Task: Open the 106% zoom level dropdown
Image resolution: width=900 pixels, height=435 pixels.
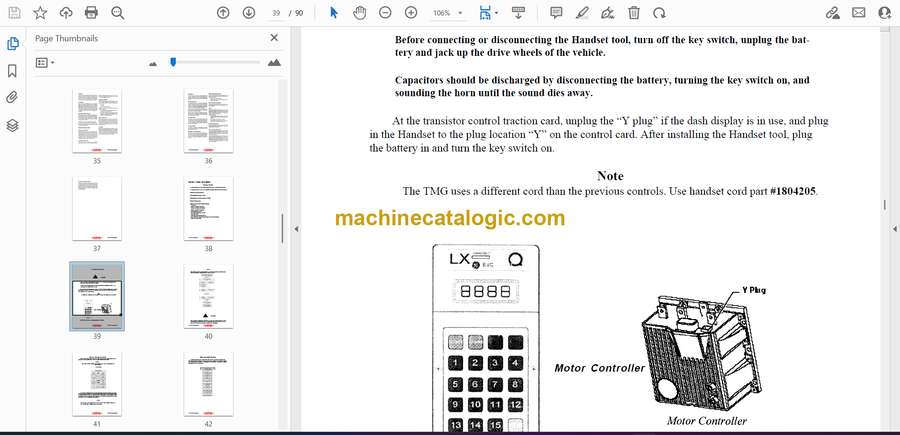Action: click(x=448, y=13)
